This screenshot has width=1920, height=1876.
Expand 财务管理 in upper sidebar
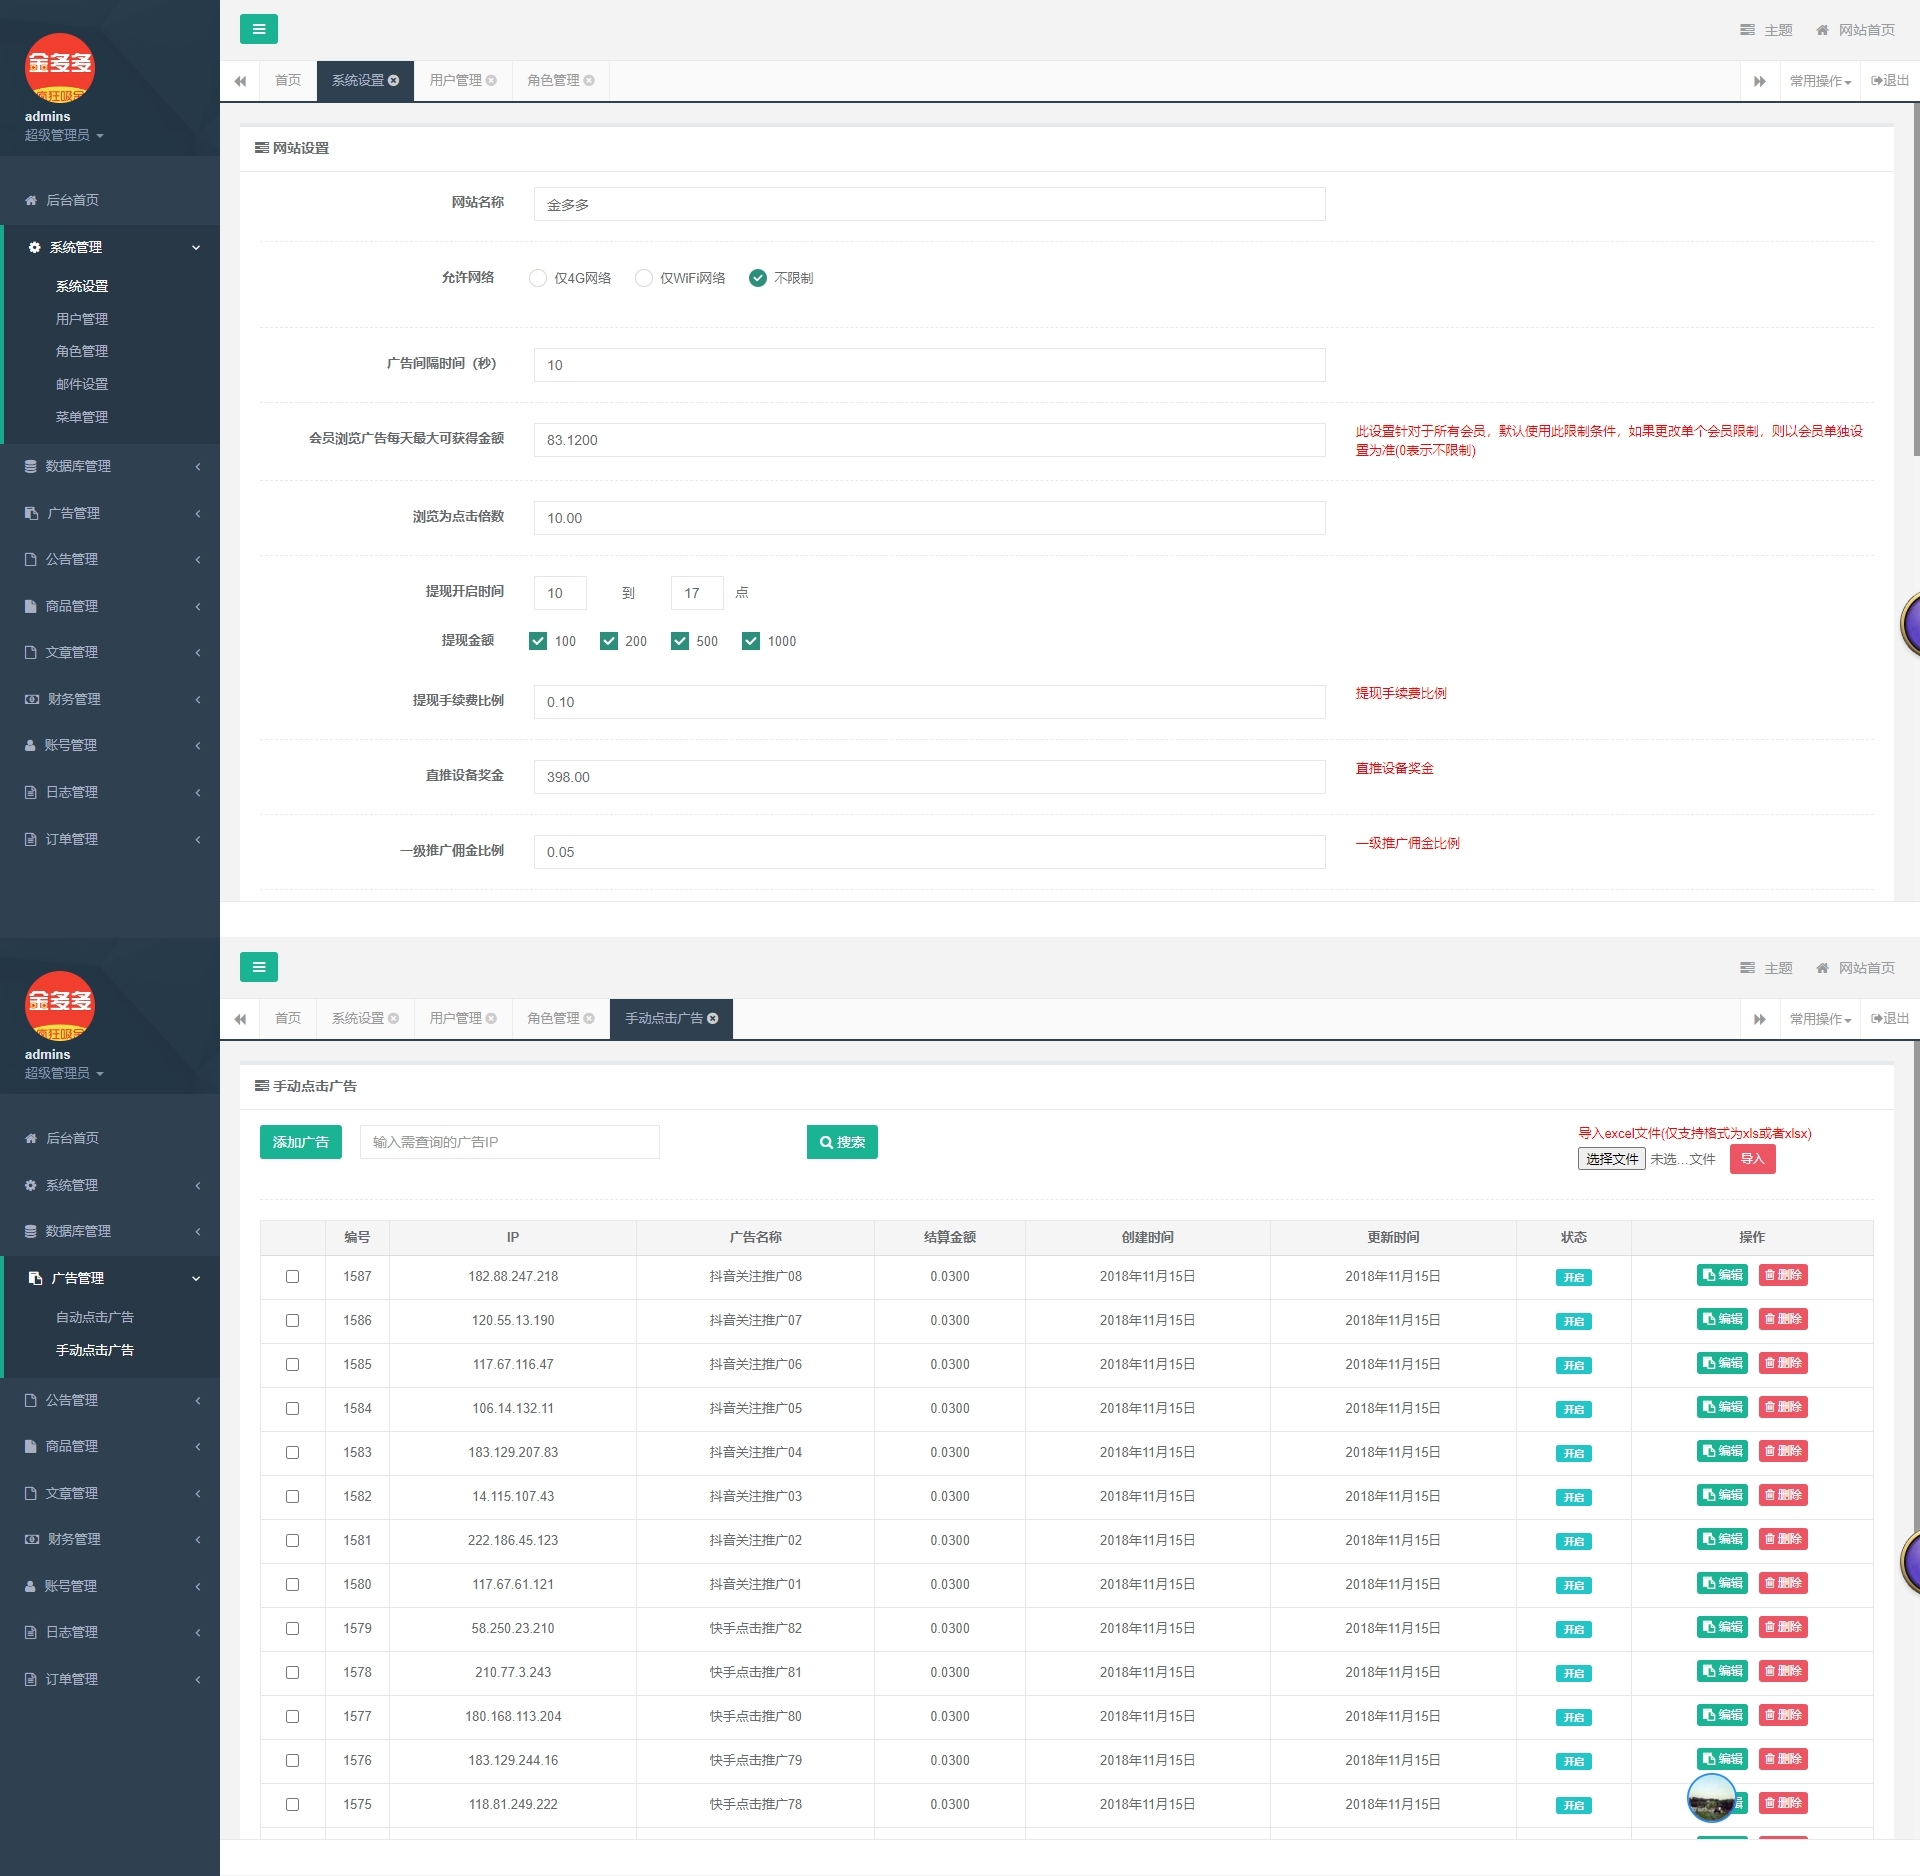tap(110, 699)
